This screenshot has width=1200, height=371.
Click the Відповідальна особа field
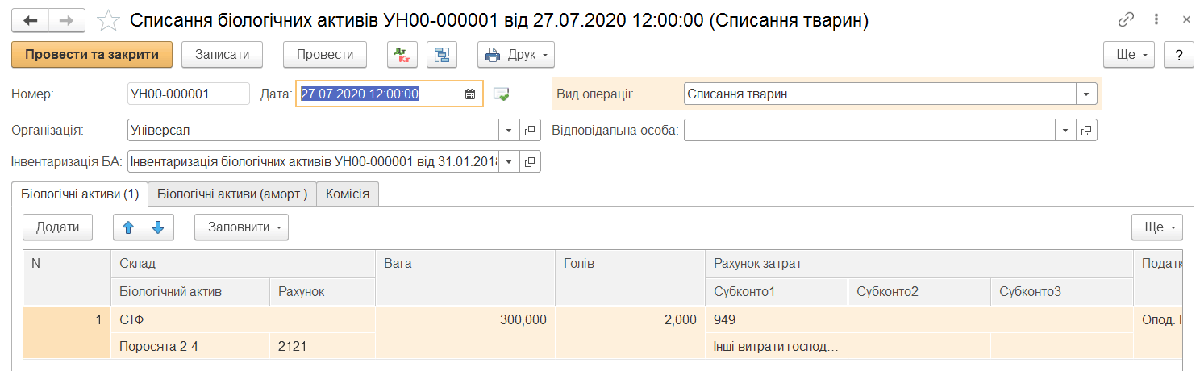[870, 130]
